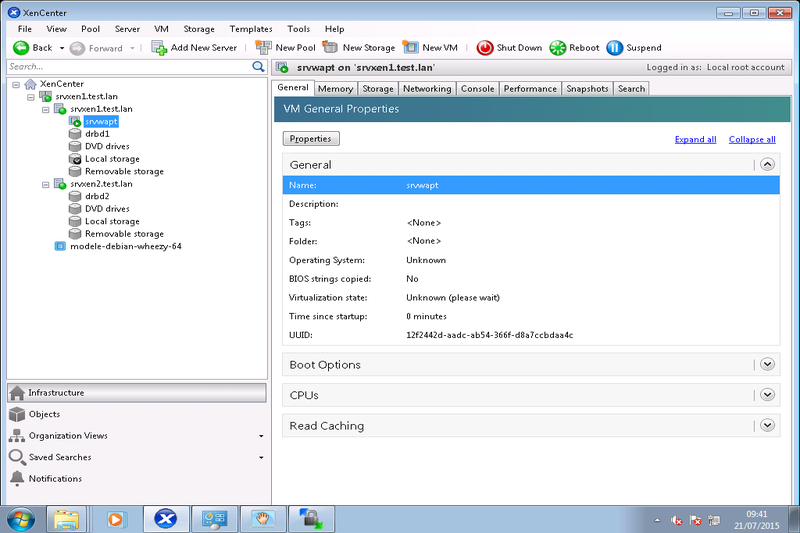800x533 pixels.
Task: Click the Infrastructure house icon
Action: 17,393
